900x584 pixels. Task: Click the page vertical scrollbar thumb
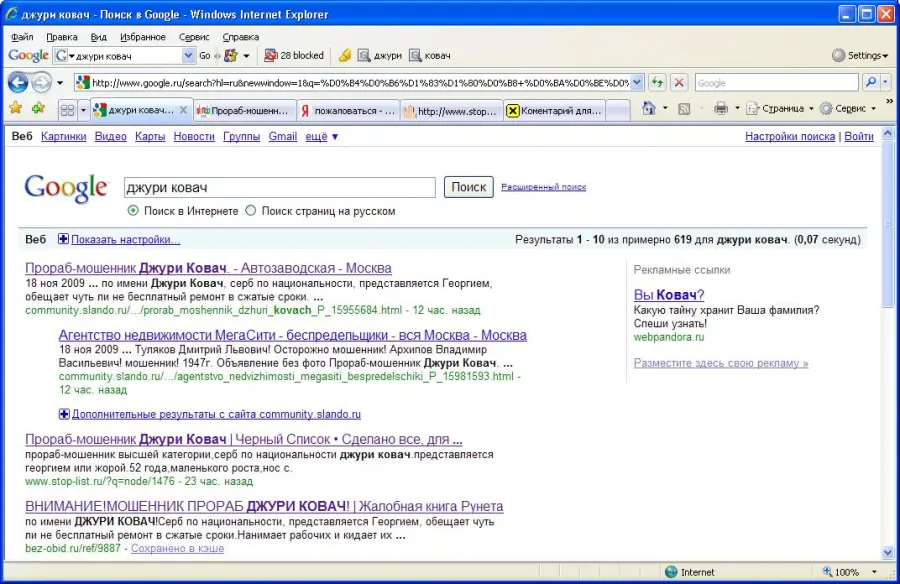click(888, 224)
